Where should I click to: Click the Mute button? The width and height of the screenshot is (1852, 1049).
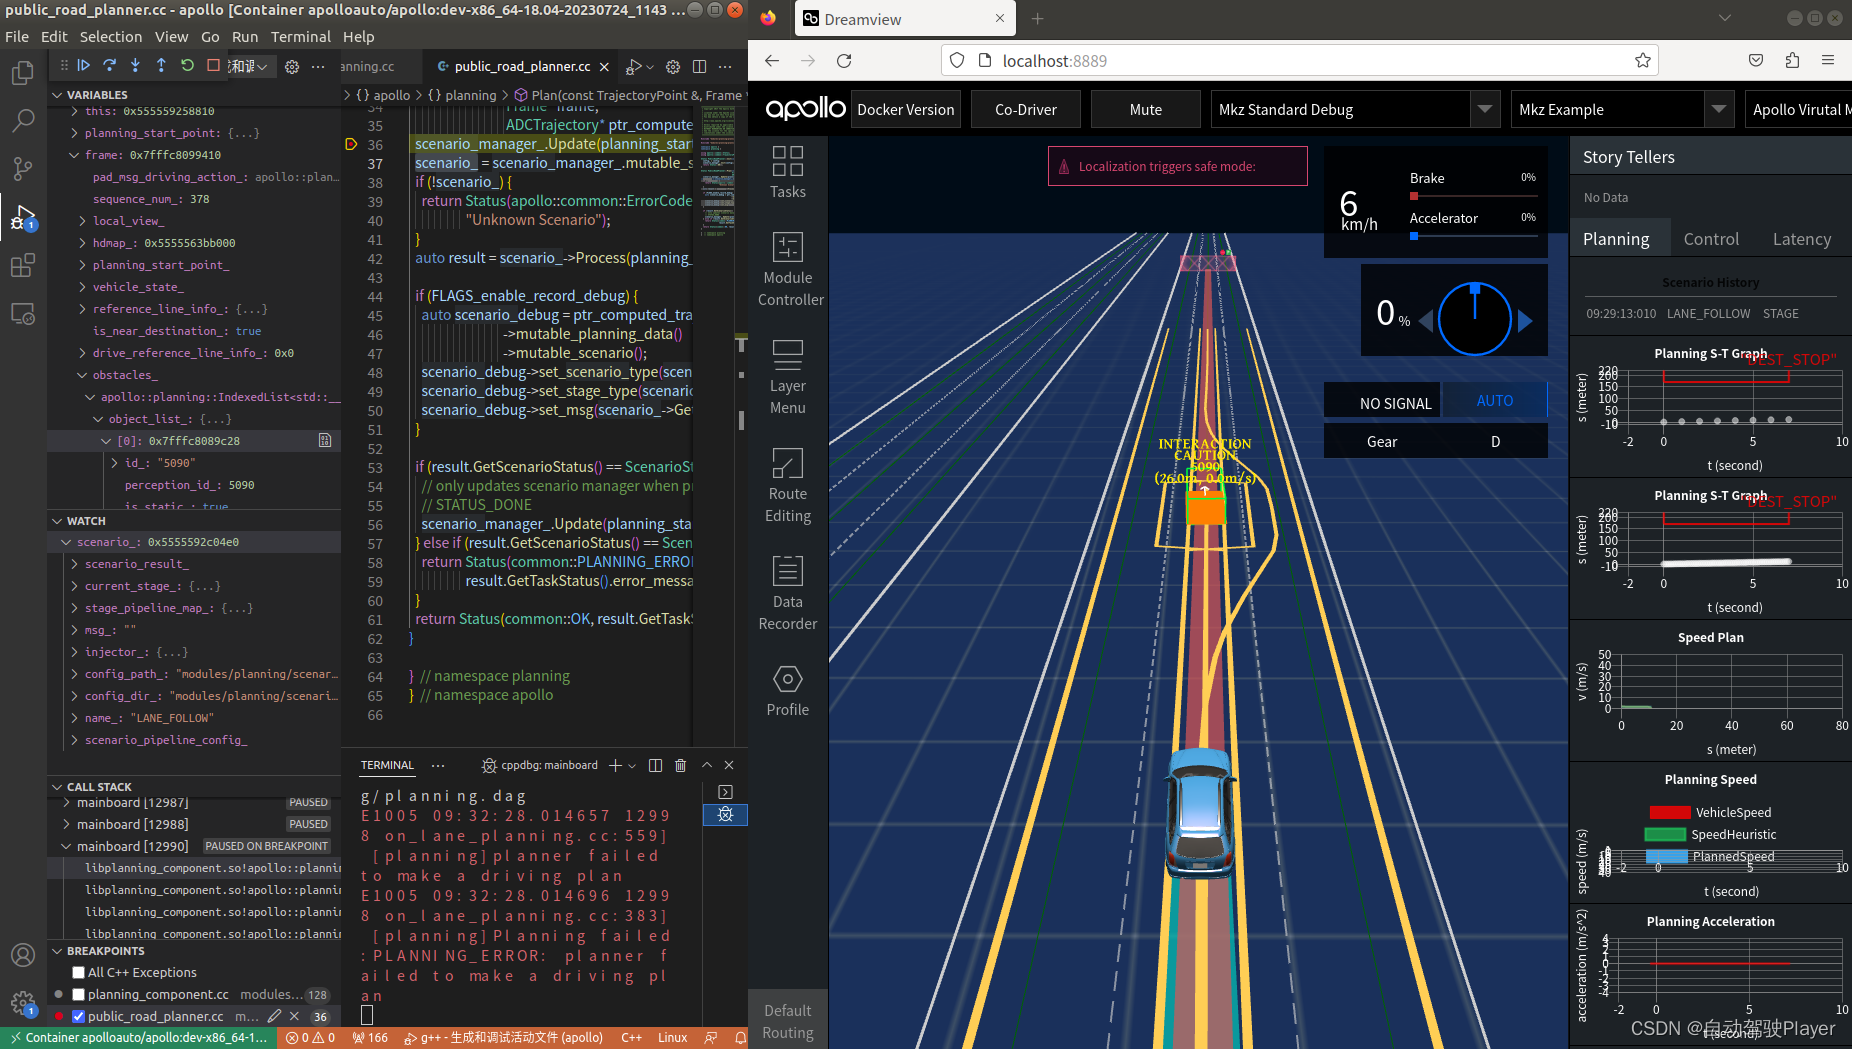pos(1146,109)
